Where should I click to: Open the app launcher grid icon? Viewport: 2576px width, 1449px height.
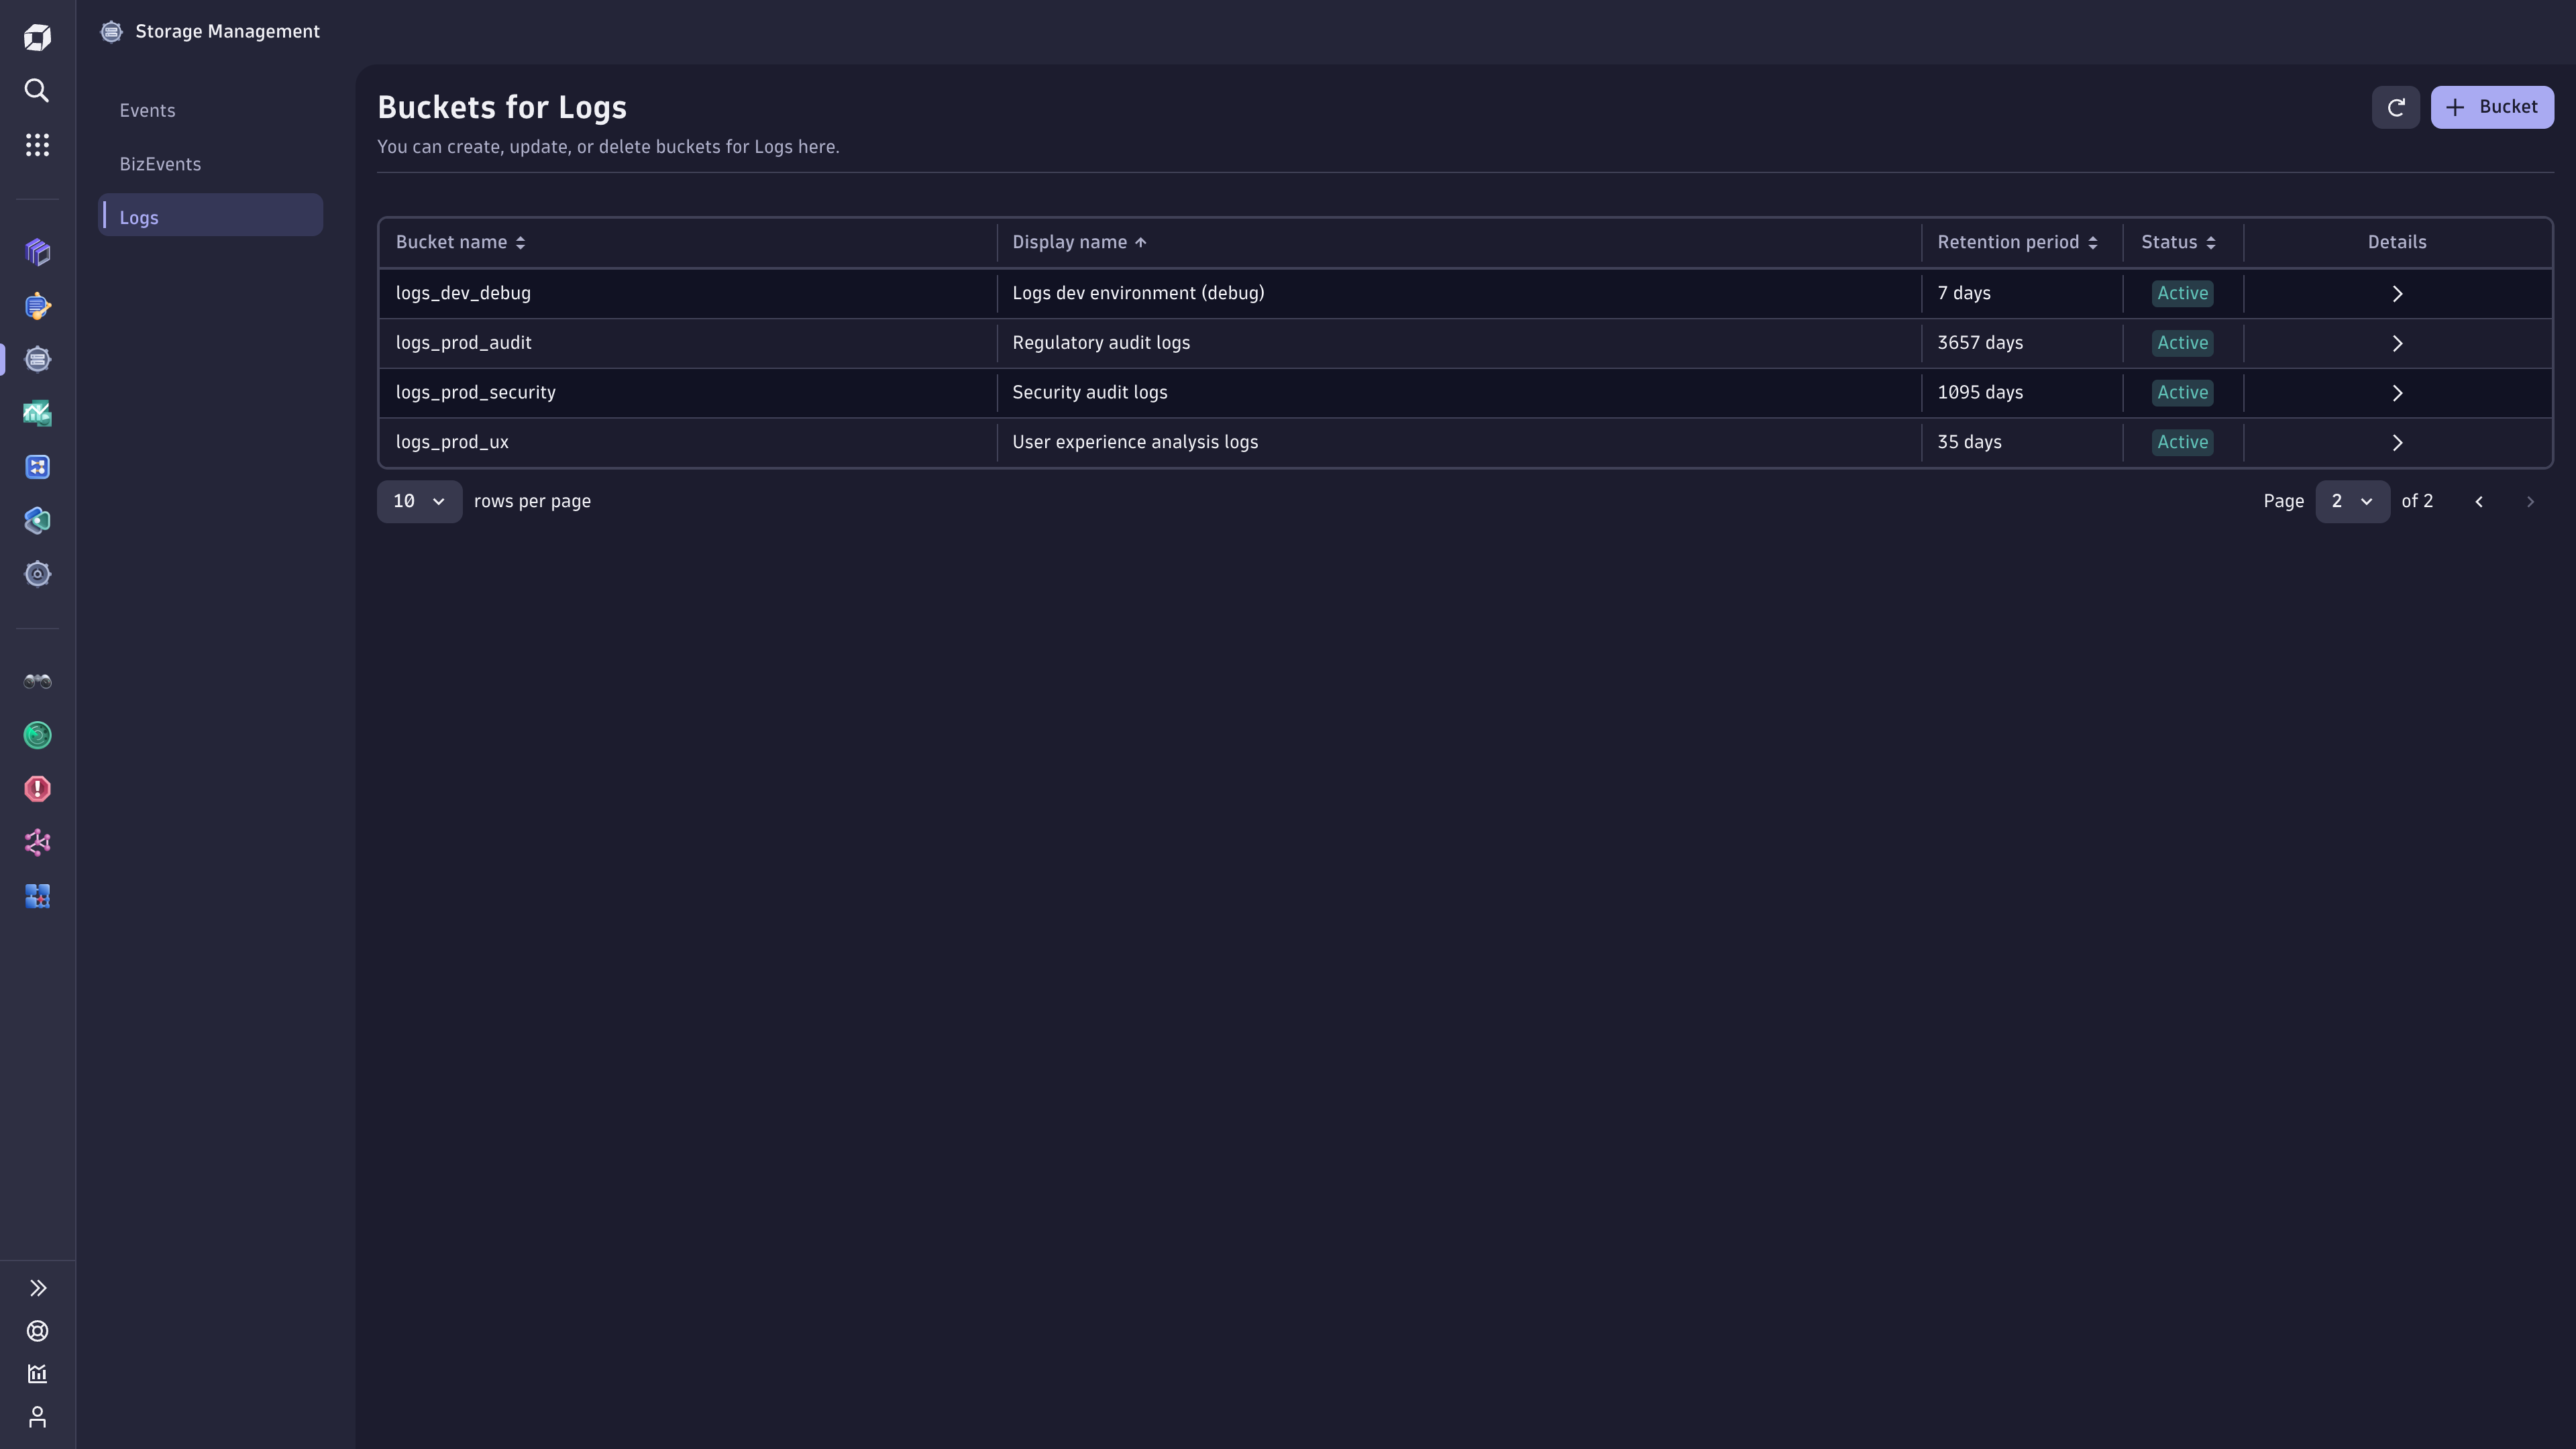pyautogui.click(x=37, y=144)
